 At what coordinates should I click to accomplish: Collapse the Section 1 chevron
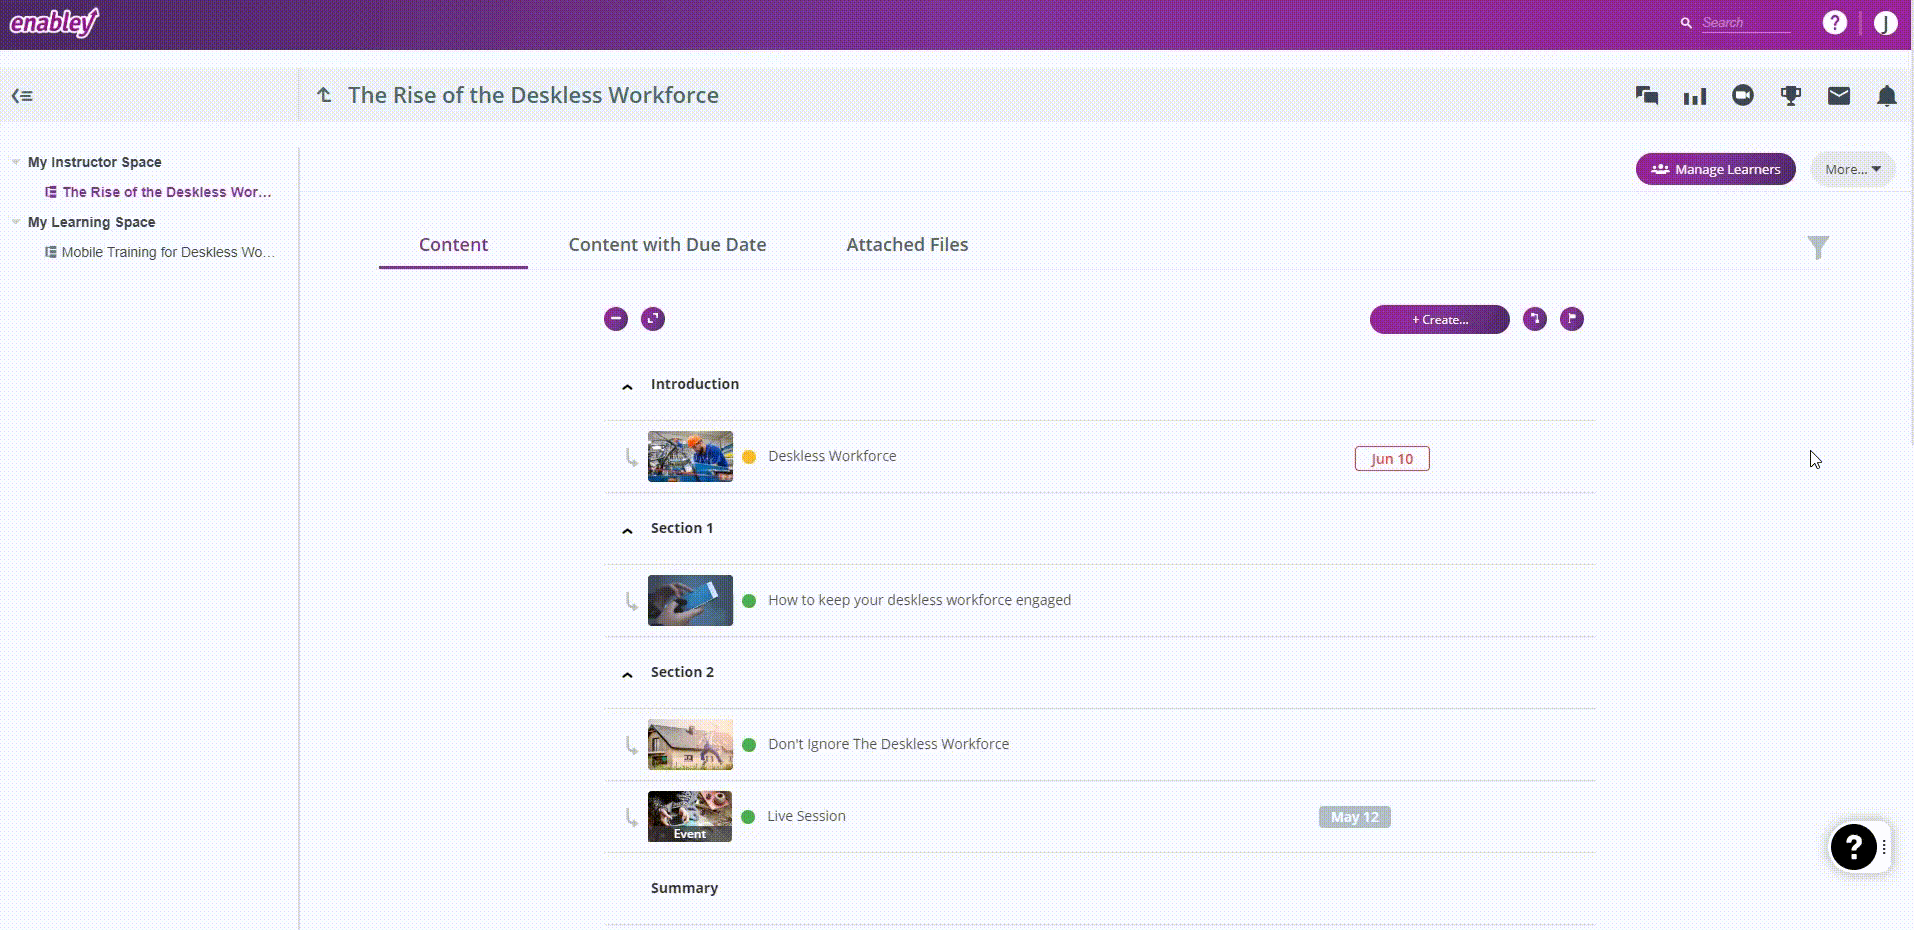pos(627,530)
